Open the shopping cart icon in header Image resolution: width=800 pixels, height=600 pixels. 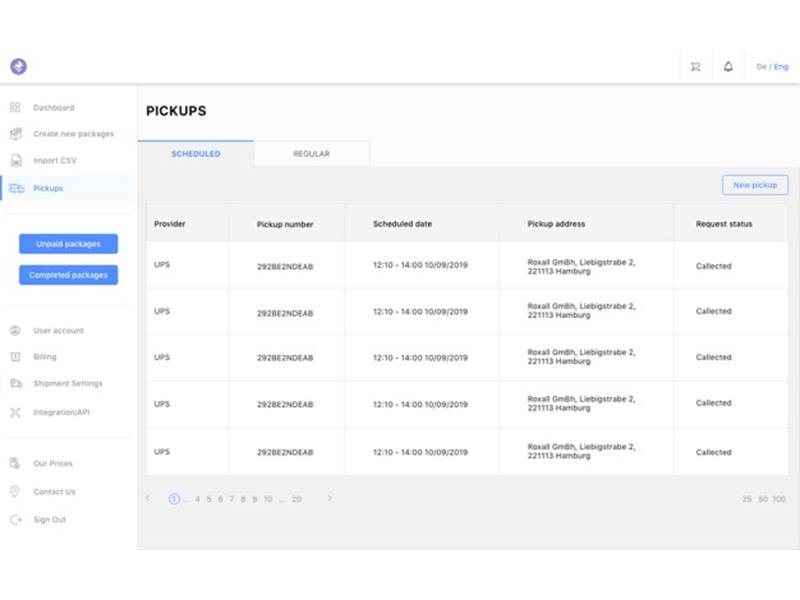tap(695, 67)
